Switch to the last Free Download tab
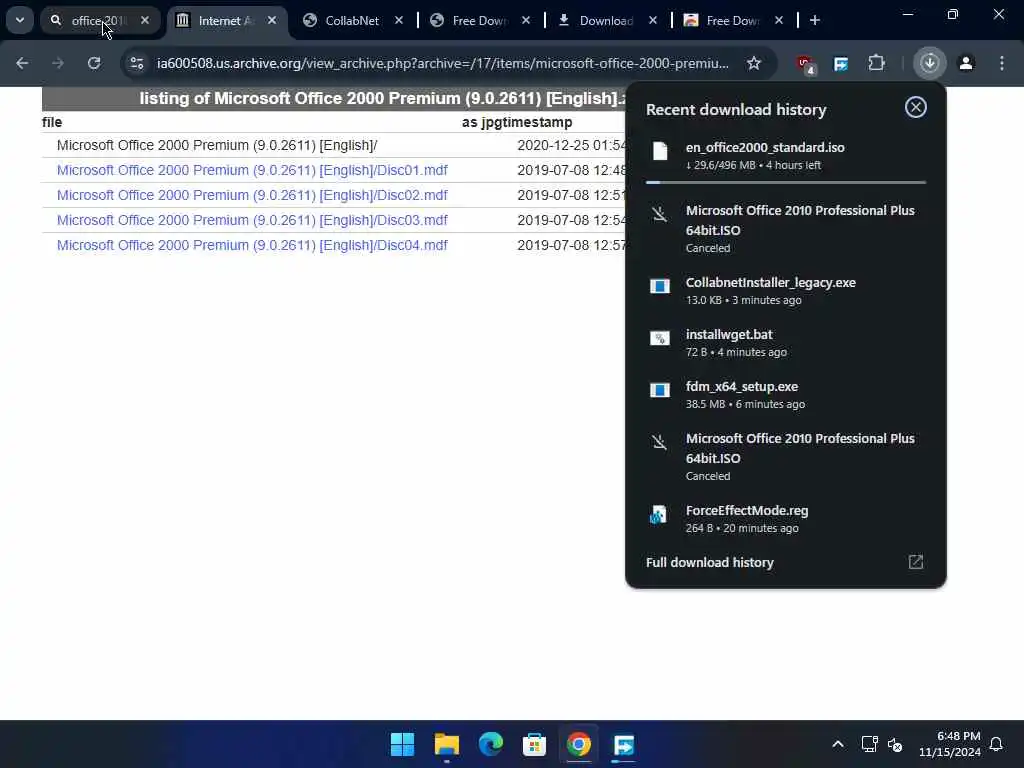The height and width of the screenshot is (768, 1024). [732, 20]
